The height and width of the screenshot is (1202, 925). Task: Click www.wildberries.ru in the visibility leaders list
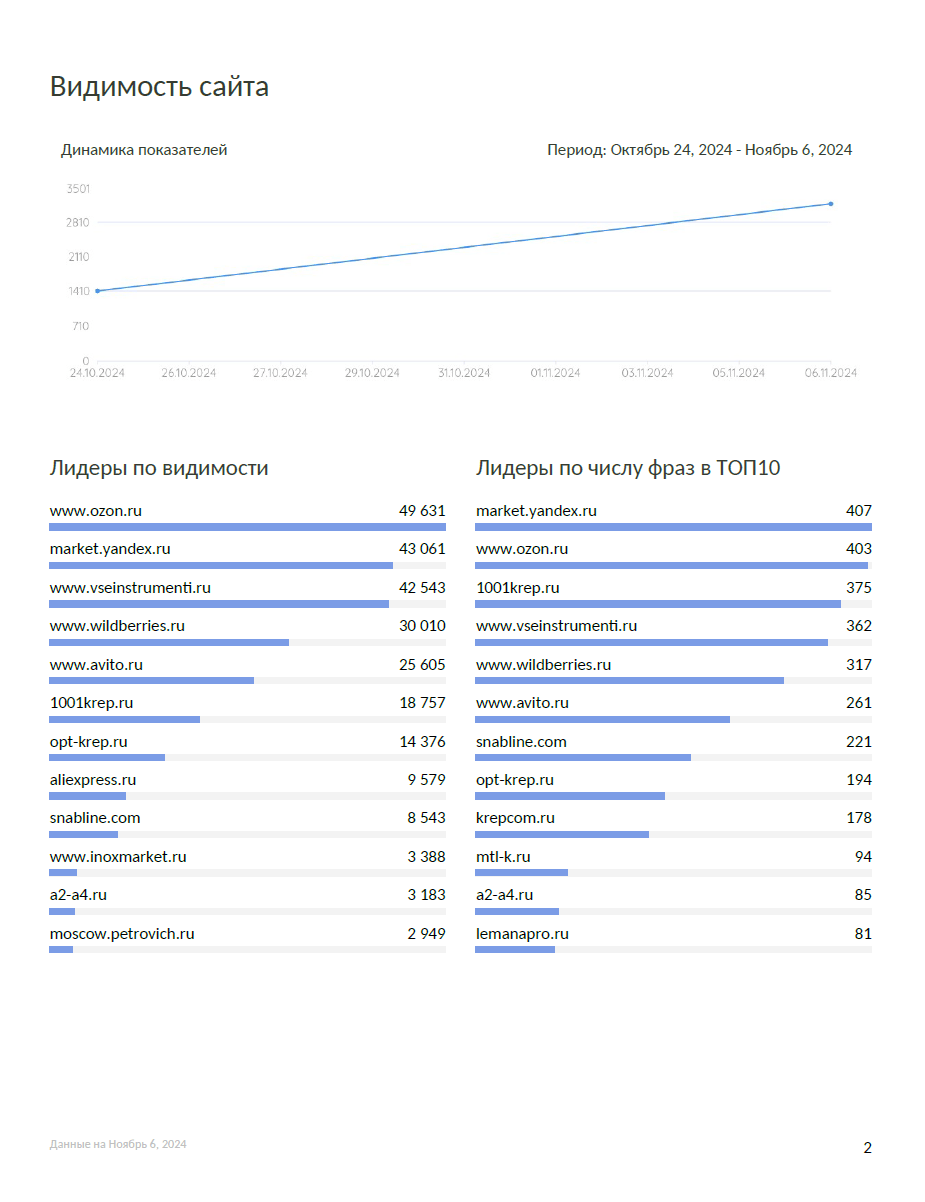[x=117, y=626]
